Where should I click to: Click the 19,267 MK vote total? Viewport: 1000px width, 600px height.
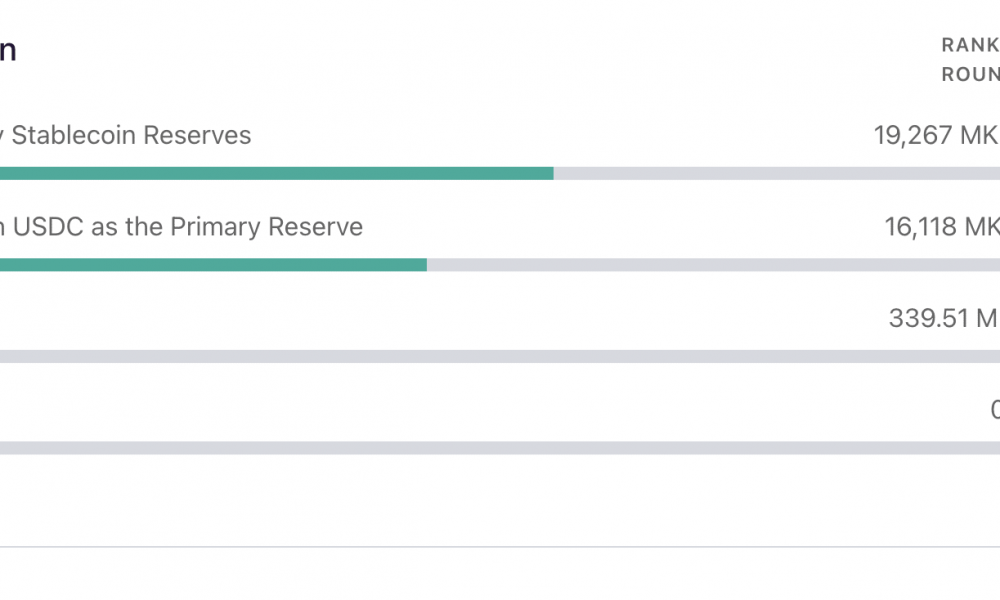[936, 135]
